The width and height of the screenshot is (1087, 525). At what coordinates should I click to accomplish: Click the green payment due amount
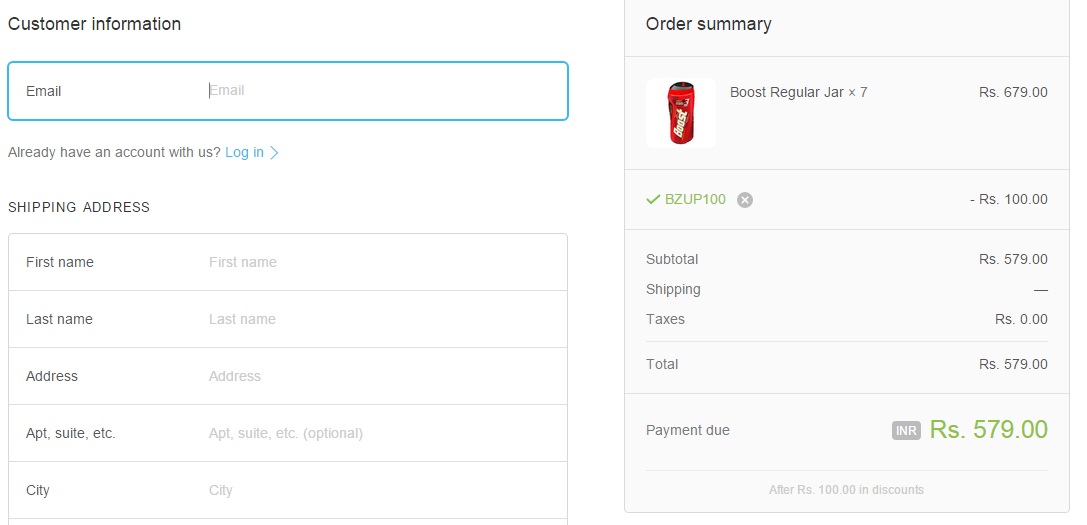pos(988,430)
